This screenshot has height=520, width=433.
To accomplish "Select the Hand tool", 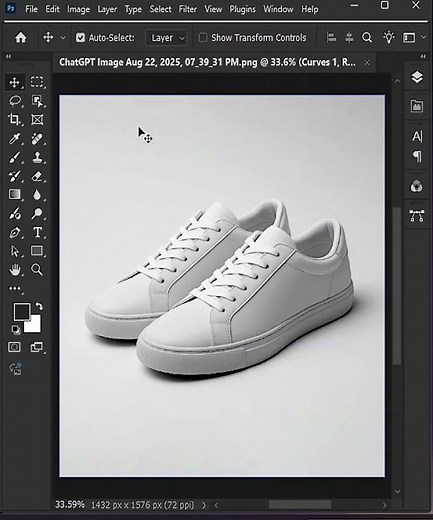I will [x=14, y=269].
